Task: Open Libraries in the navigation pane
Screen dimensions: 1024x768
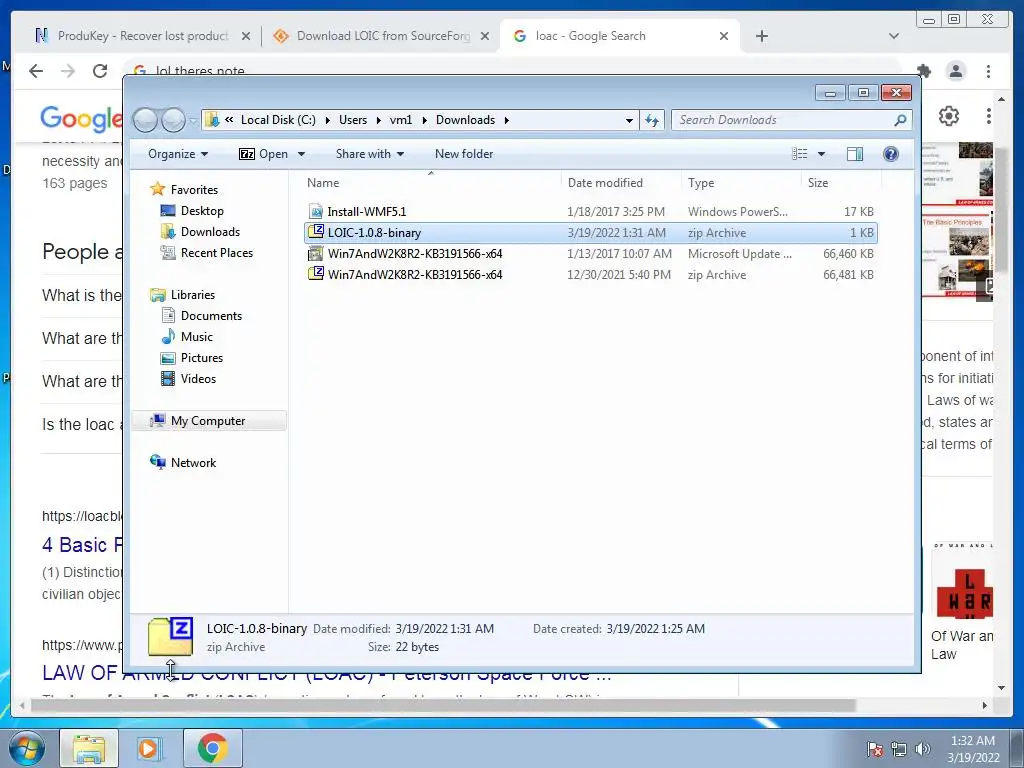Action: 193,295
